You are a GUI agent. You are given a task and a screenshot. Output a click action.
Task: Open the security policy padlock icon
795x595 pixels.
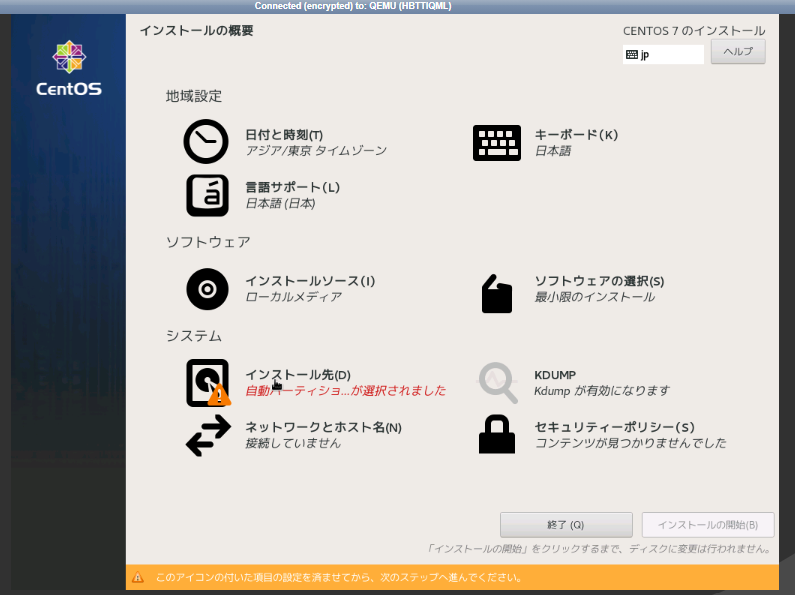tap(497, 434)
